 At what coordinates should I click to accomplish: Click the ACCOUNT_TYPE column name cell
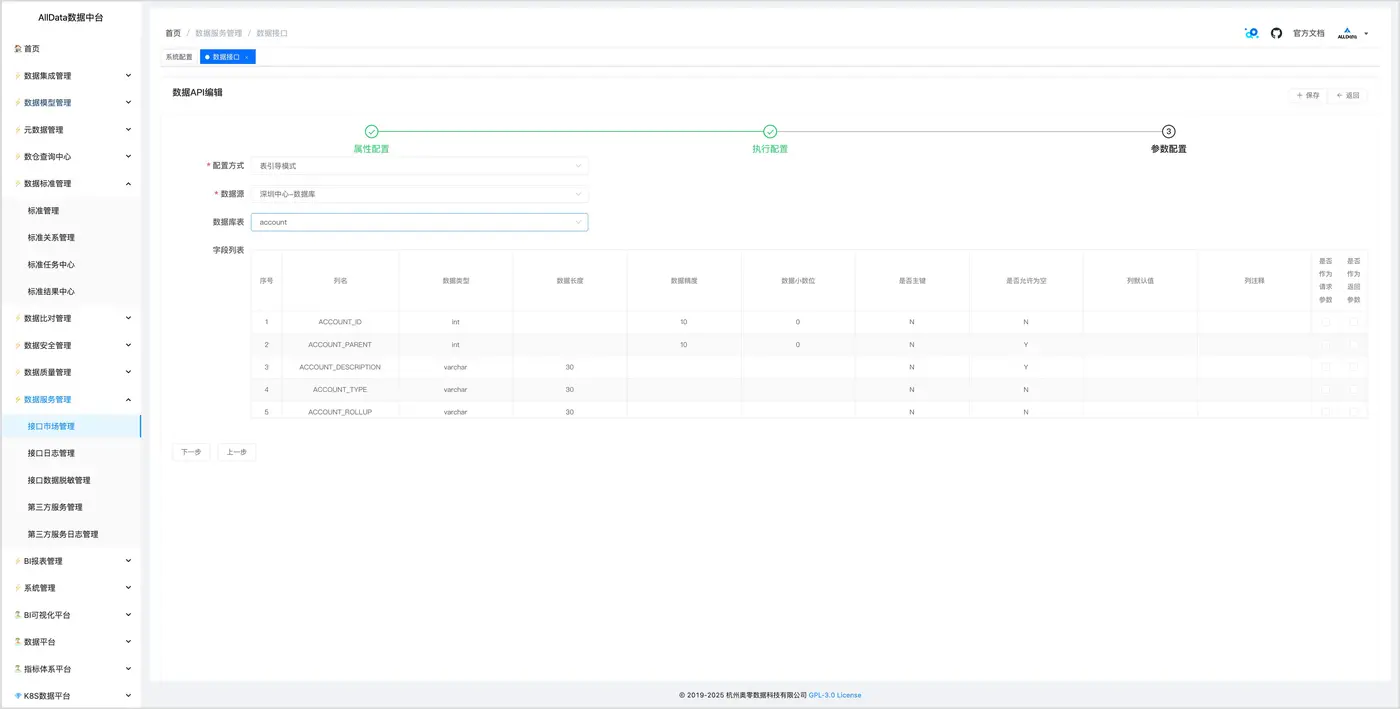click(340, 390)
